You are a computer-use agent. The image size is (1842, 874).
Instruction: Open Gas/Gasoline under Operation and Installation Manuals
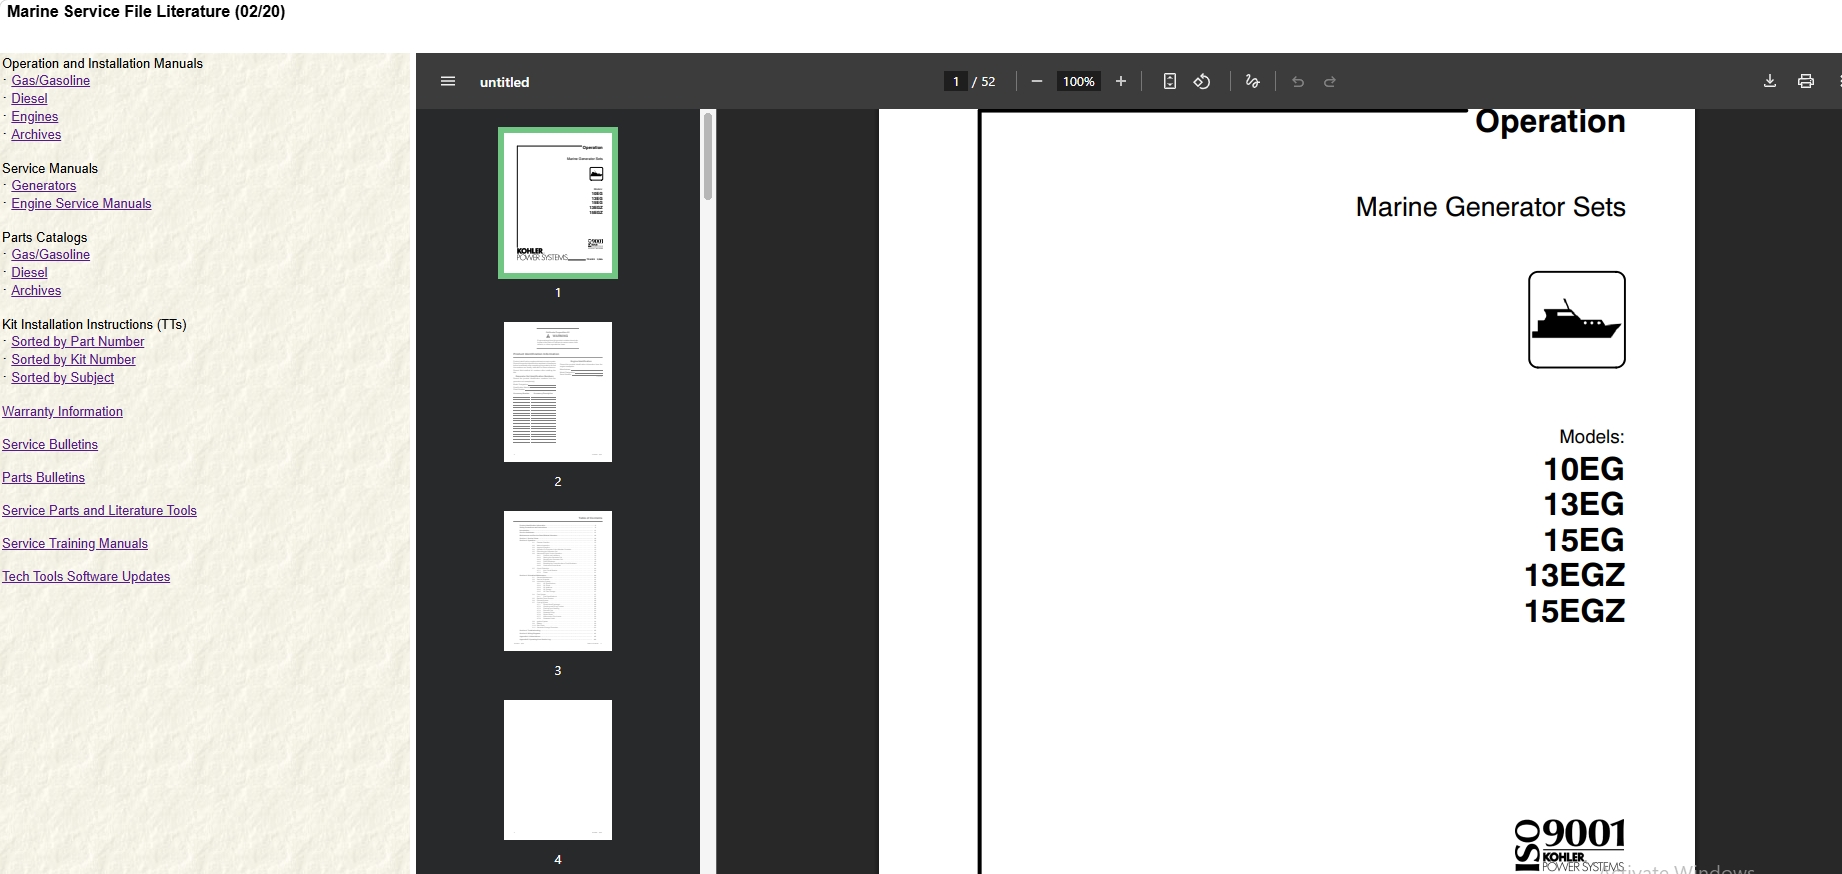pos(51,81)
